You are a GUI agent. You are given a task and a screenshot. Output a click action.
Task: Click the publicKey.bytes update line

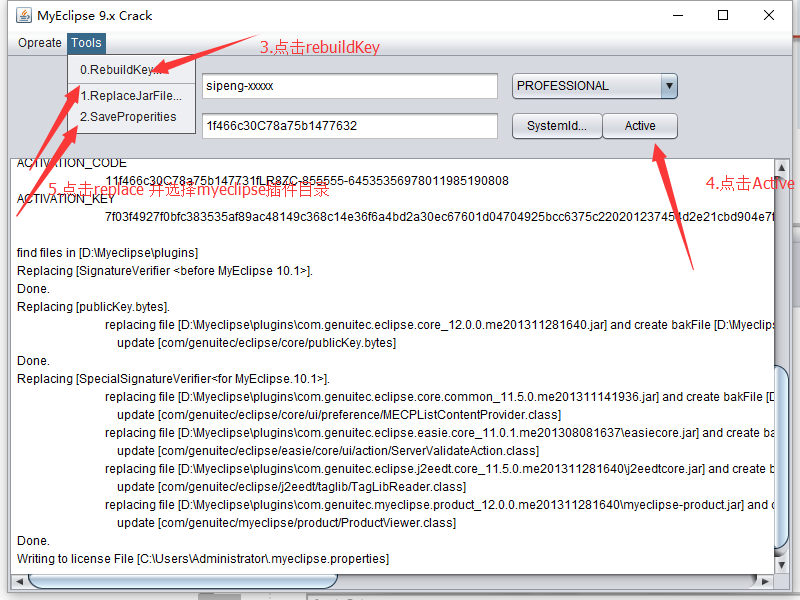point(257,343)
